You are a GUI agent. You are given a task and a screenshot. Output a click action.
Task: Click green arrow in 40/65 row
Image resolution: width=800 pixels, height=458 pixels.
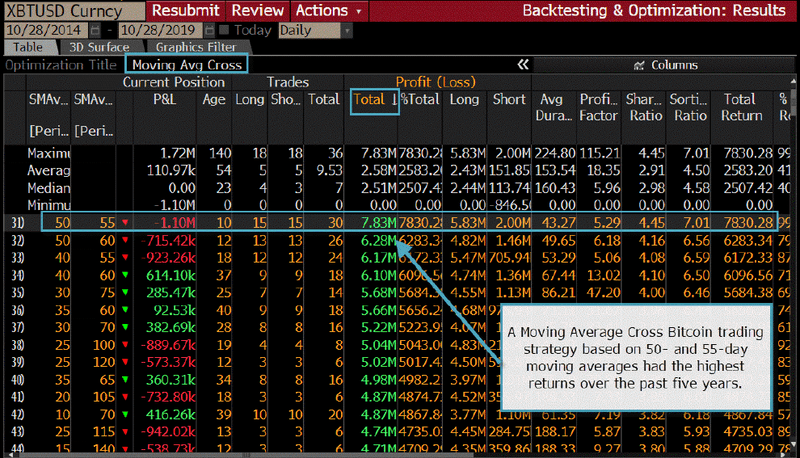[x=123, y=379]
